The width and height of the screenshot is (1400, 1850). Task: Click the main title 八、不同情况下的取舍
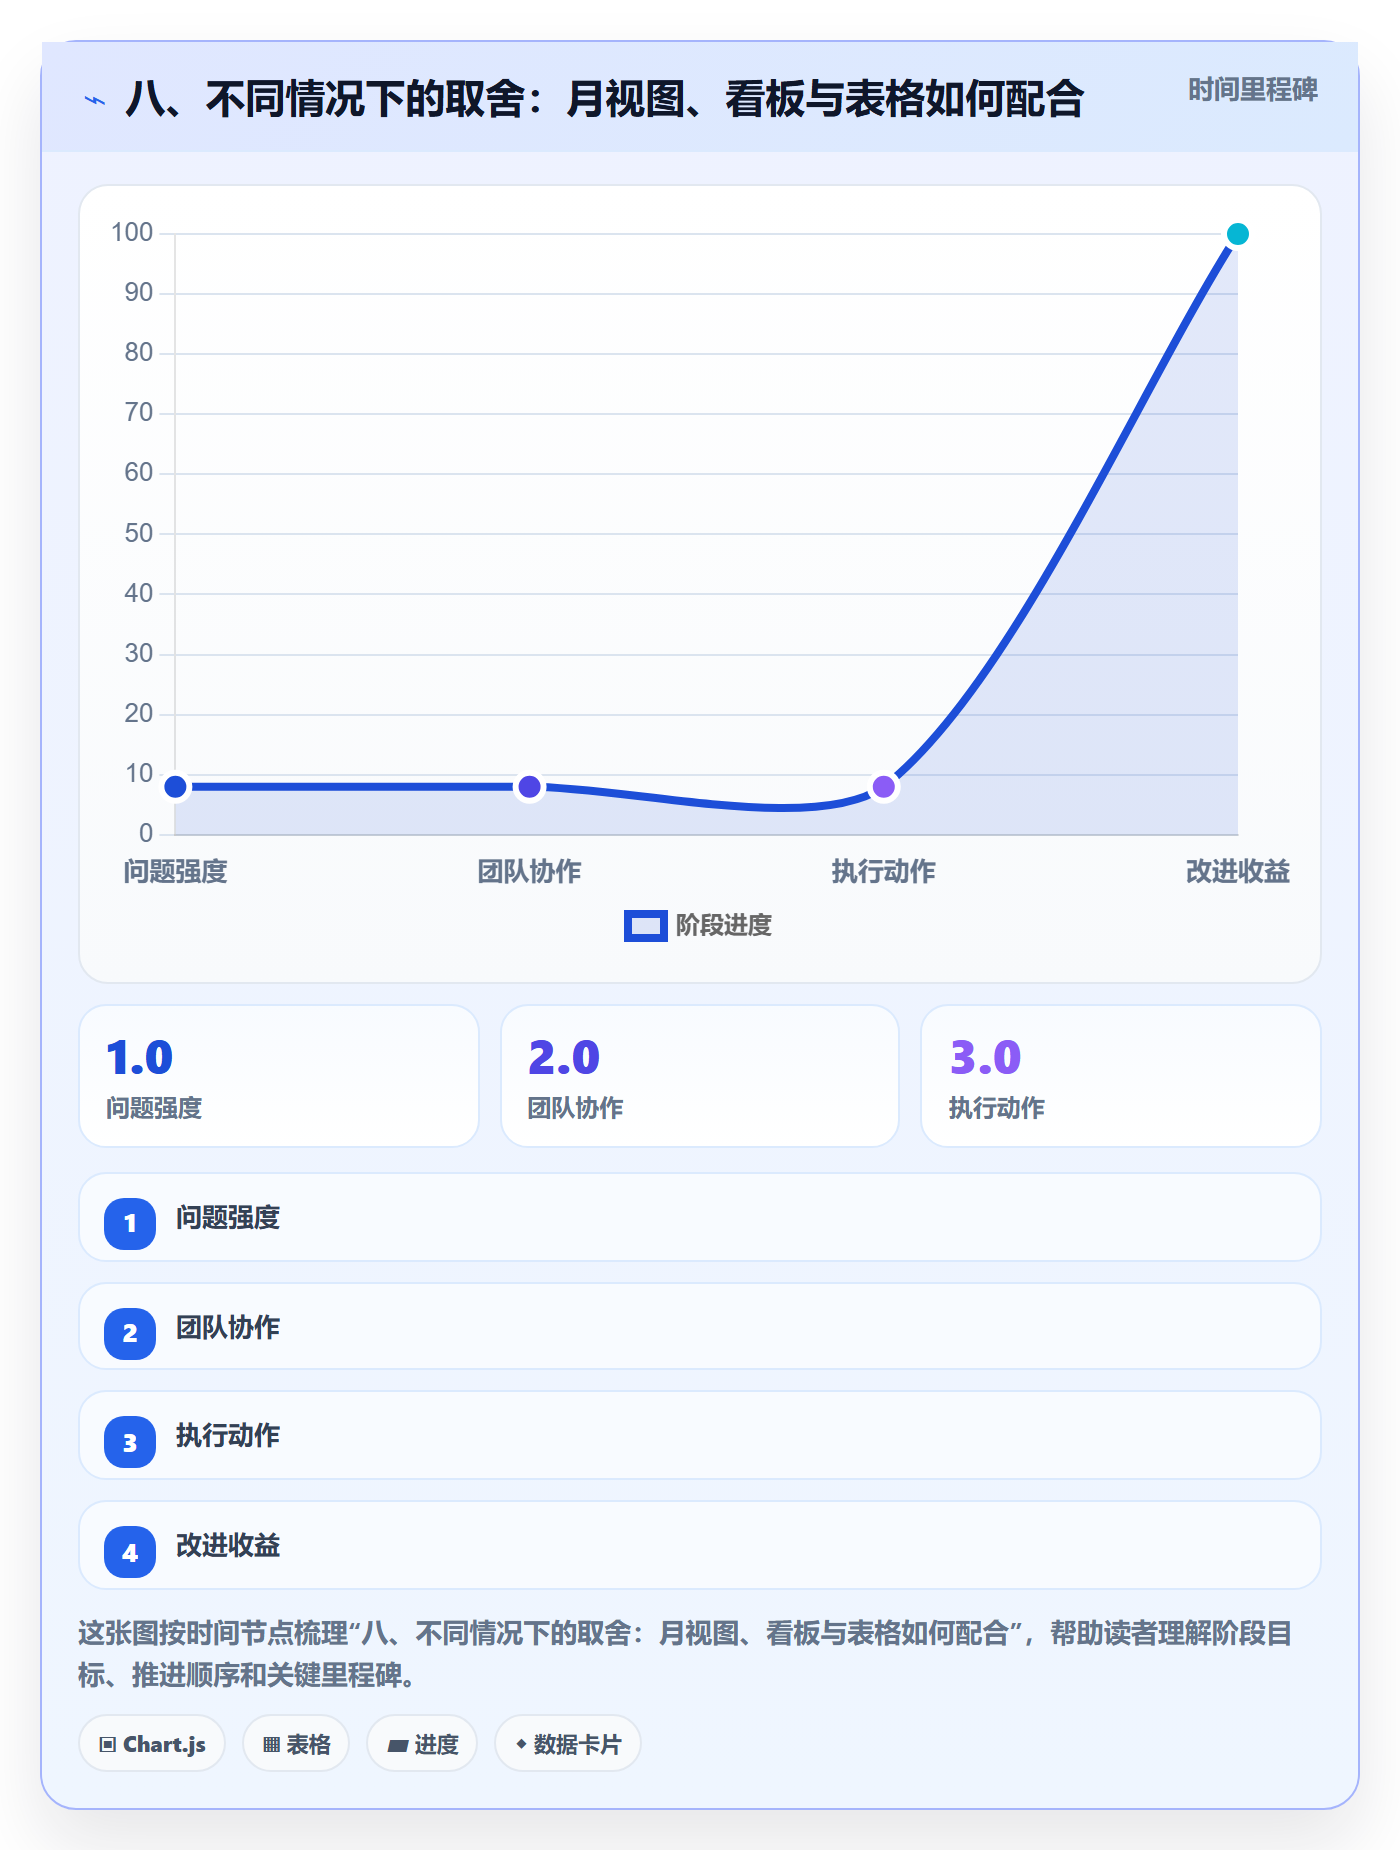[605, 100]
